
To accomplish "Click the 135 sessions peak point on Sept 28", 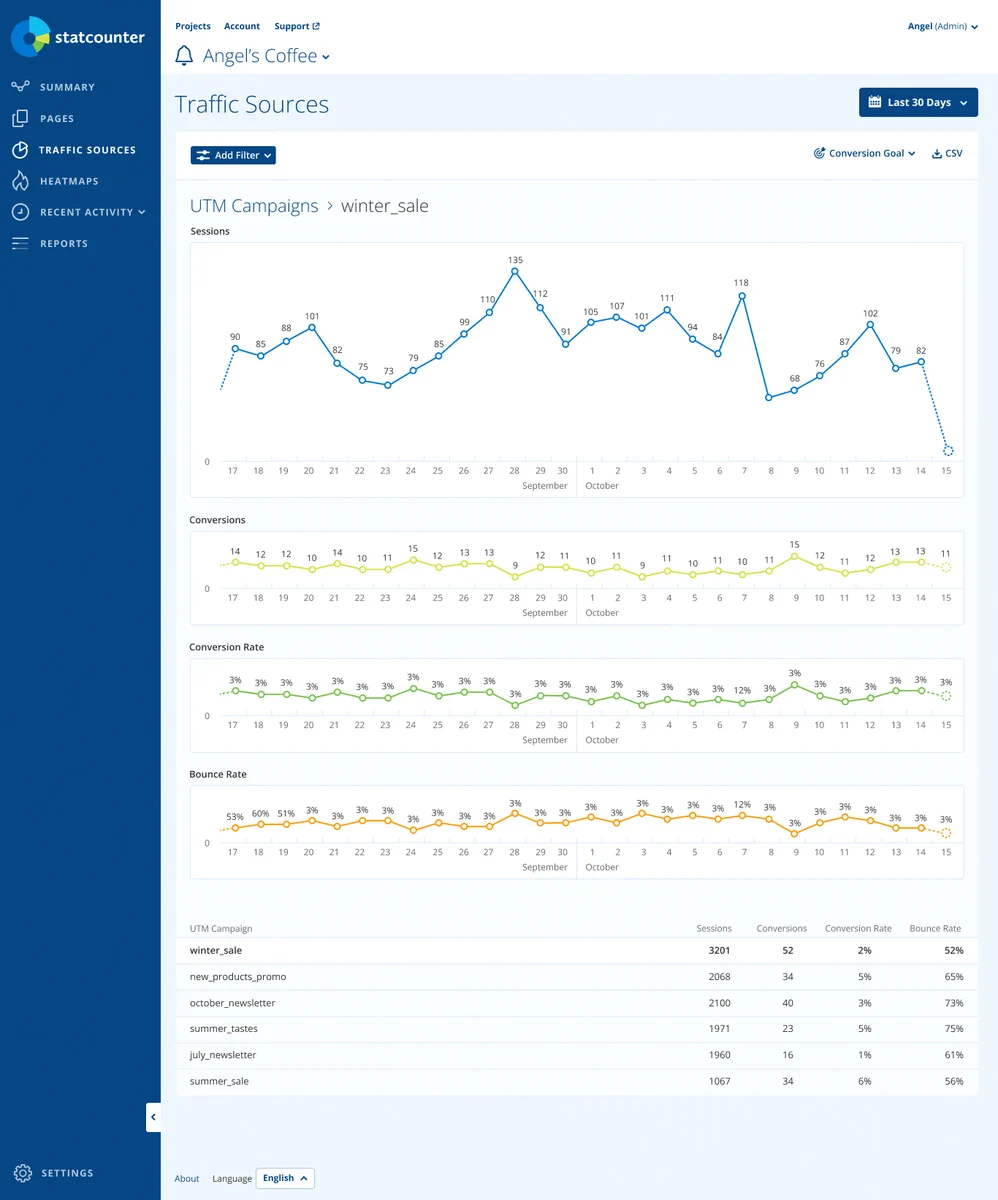I will coord(515,271).
